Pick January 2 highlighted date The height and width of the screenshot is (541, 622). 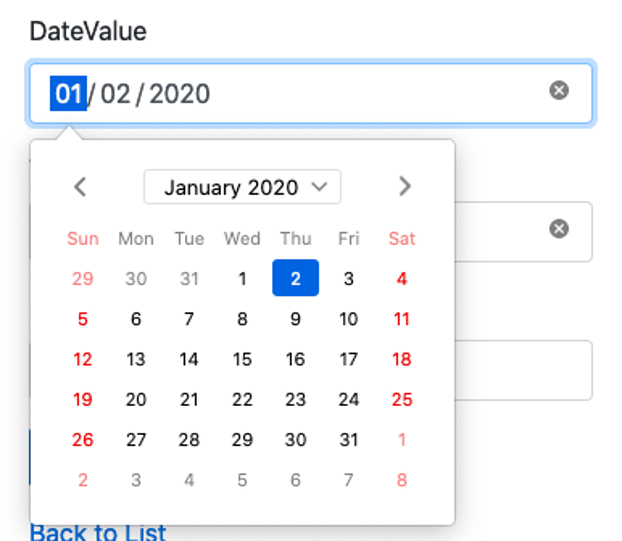(295, 279)
